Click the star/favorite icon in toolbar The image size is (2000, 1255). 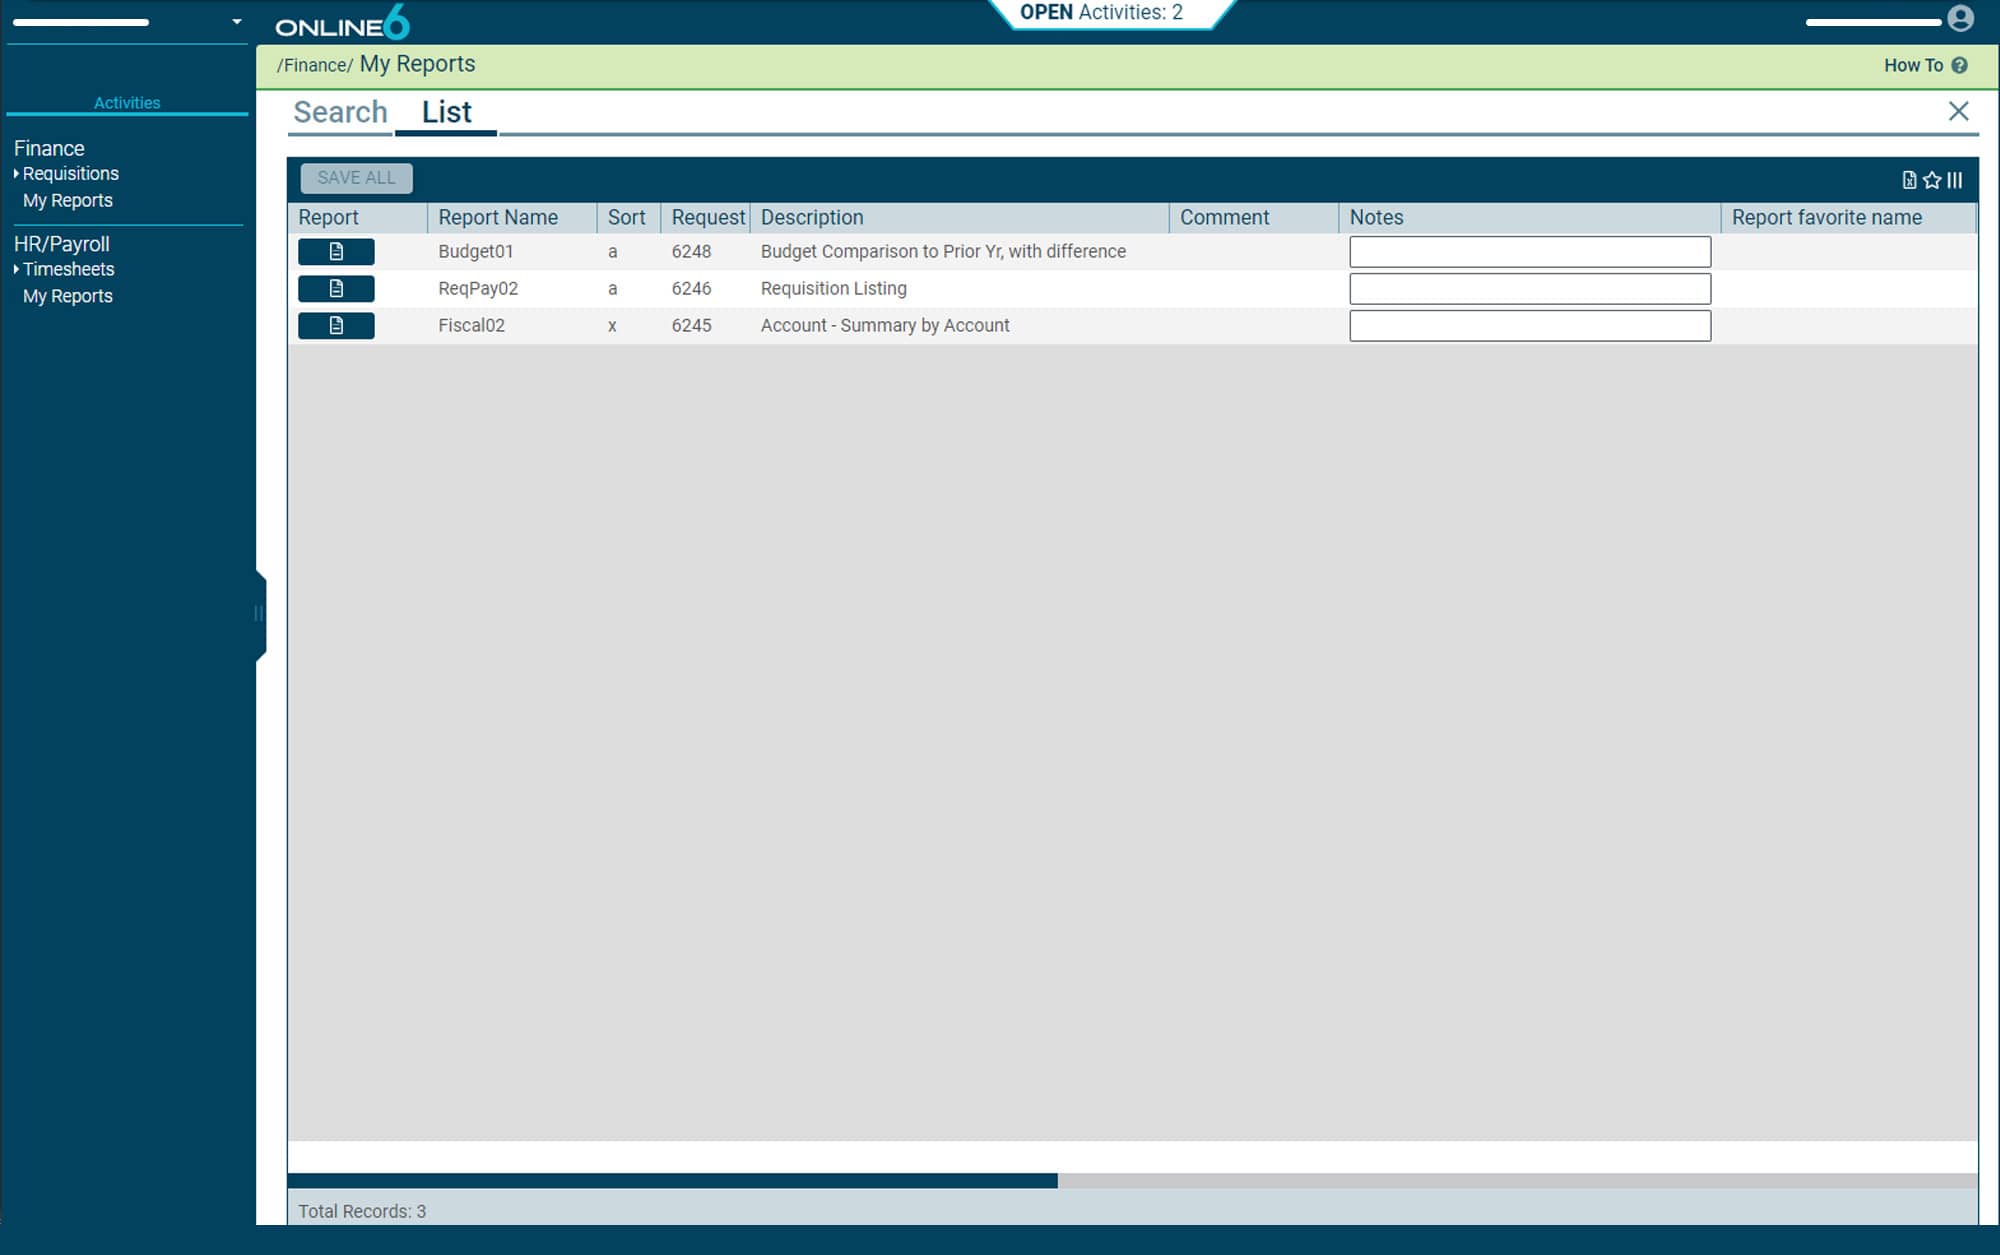click(x=1932, y=179)
